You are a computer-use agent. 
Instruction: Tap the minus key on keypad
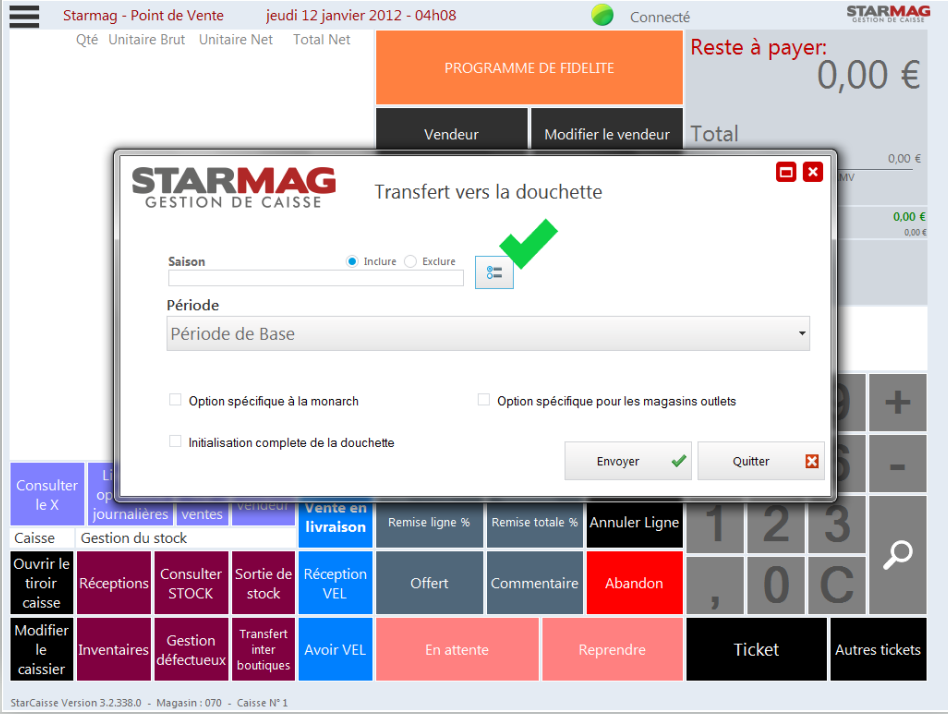pos(898,464)
